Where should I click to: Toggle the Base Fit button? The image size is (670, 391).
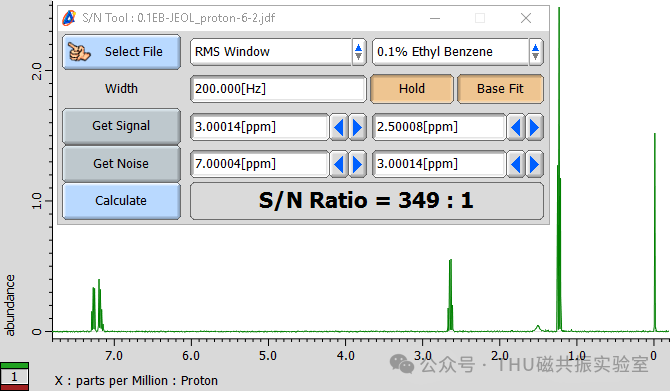500,89
